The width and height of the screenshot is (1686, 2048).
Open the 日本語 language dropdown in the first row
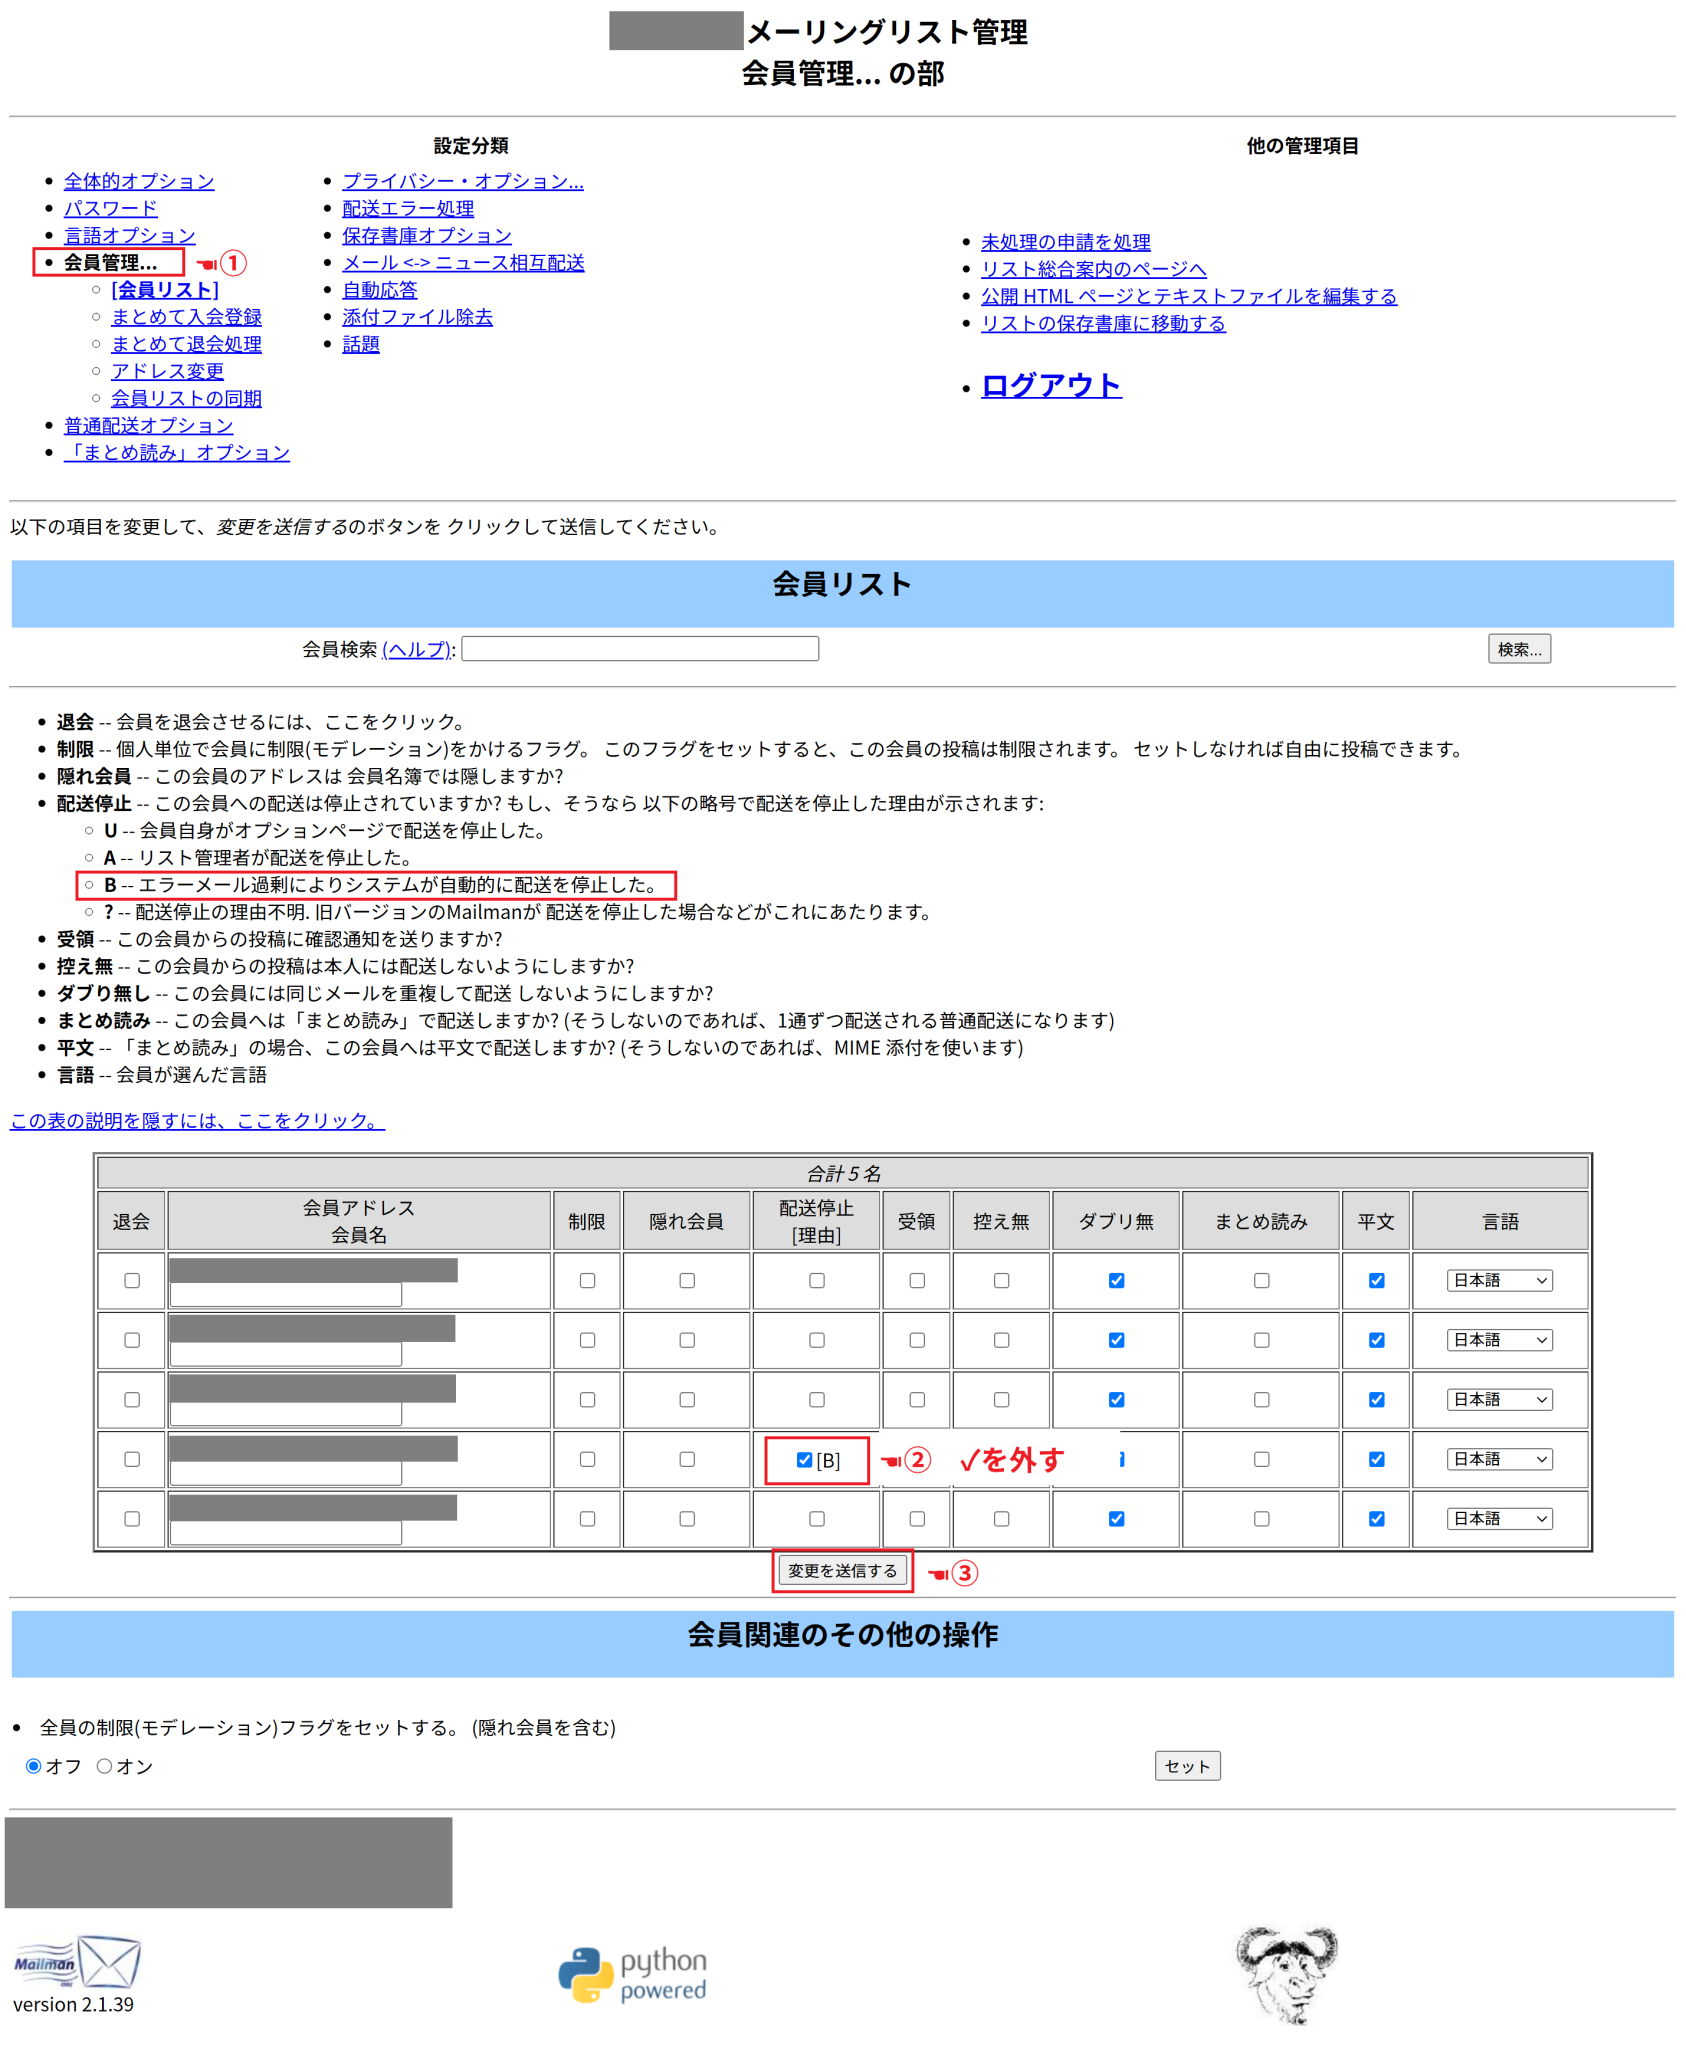point(1499,1280)
